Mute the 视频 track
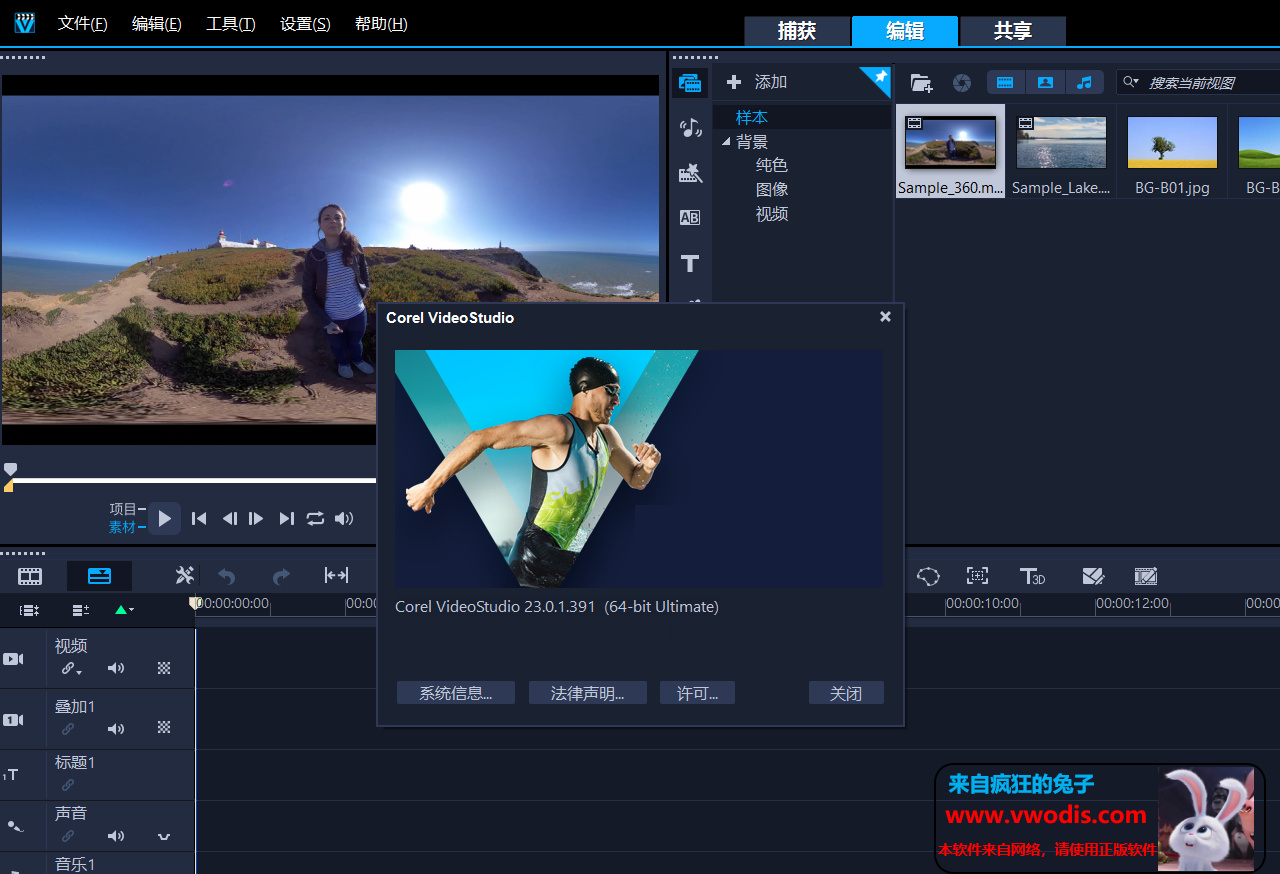1280x874 pixels. pyautogui.click(x=116, y=667)
